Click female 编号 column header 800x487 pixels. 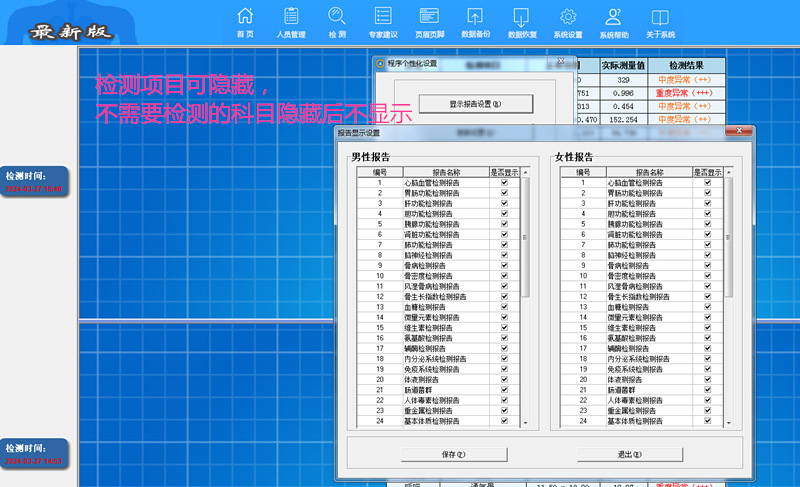point(583,172)
